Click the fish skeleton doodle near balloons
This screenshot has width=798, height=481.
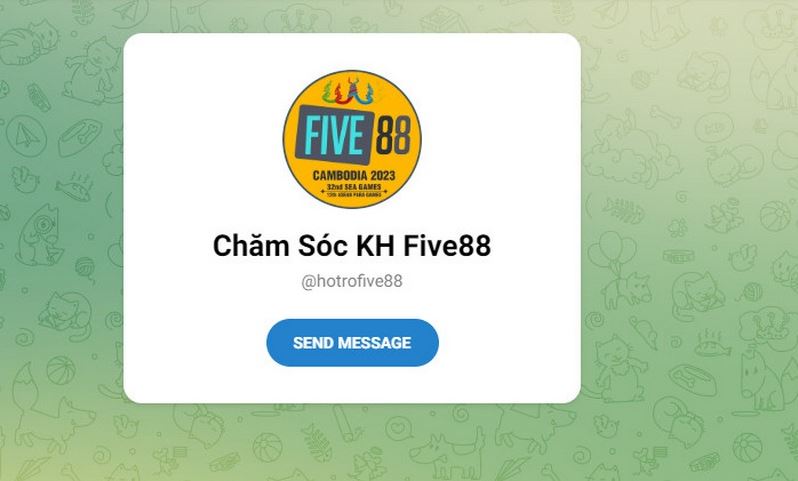[623, 210]
